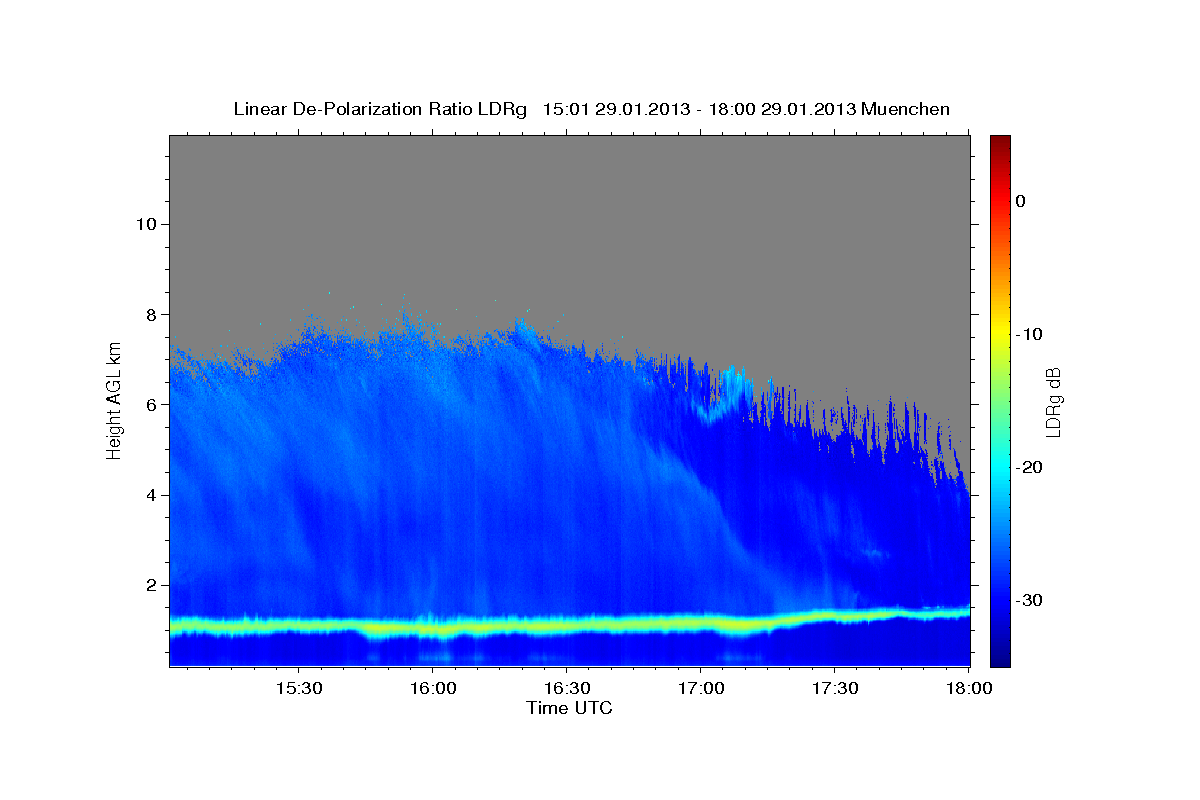Click the colorbar value -30
The width and height of the screenshot is (1200, 800).
pyautogui.click(x=1031, y=600)
